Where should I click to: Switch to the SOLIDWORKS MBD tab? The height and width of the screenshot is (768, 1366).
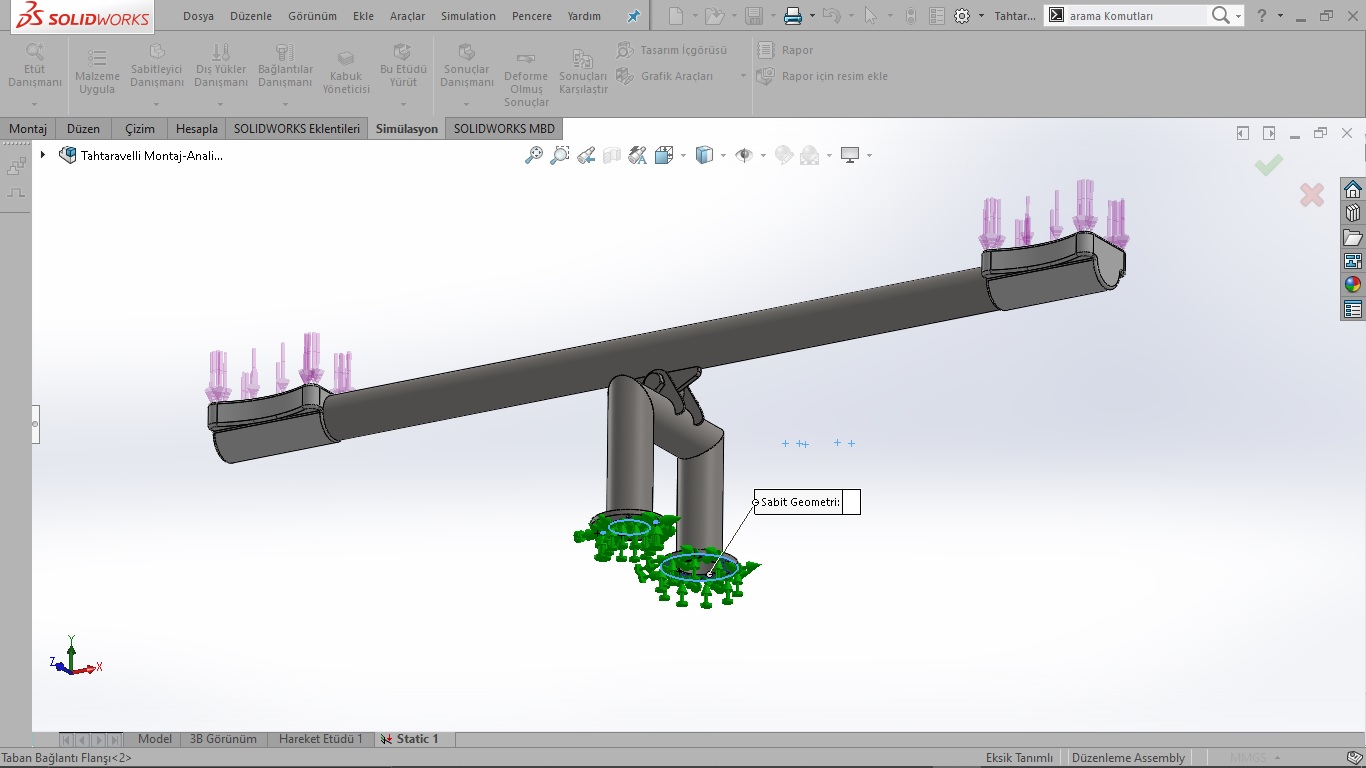pyautogui.click(x=503, y=129)
